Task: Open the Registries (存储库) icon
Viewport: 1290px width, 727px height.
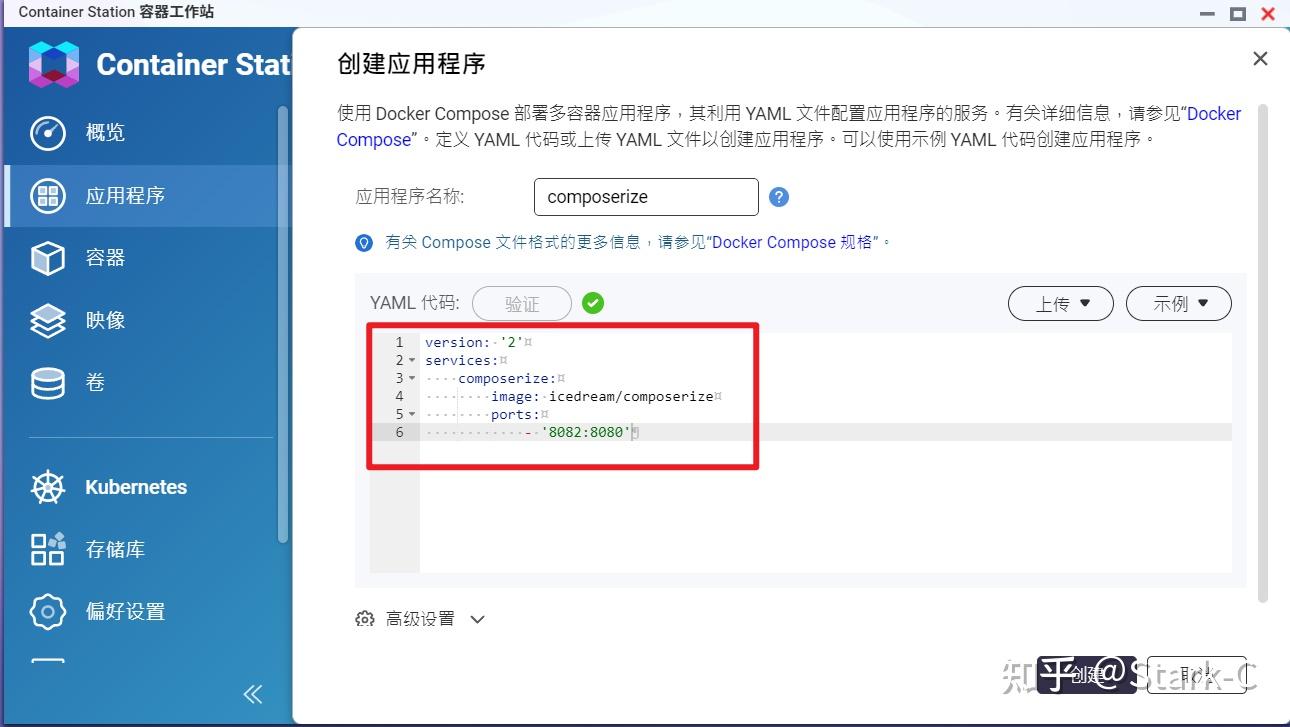Action: (47, 549)
